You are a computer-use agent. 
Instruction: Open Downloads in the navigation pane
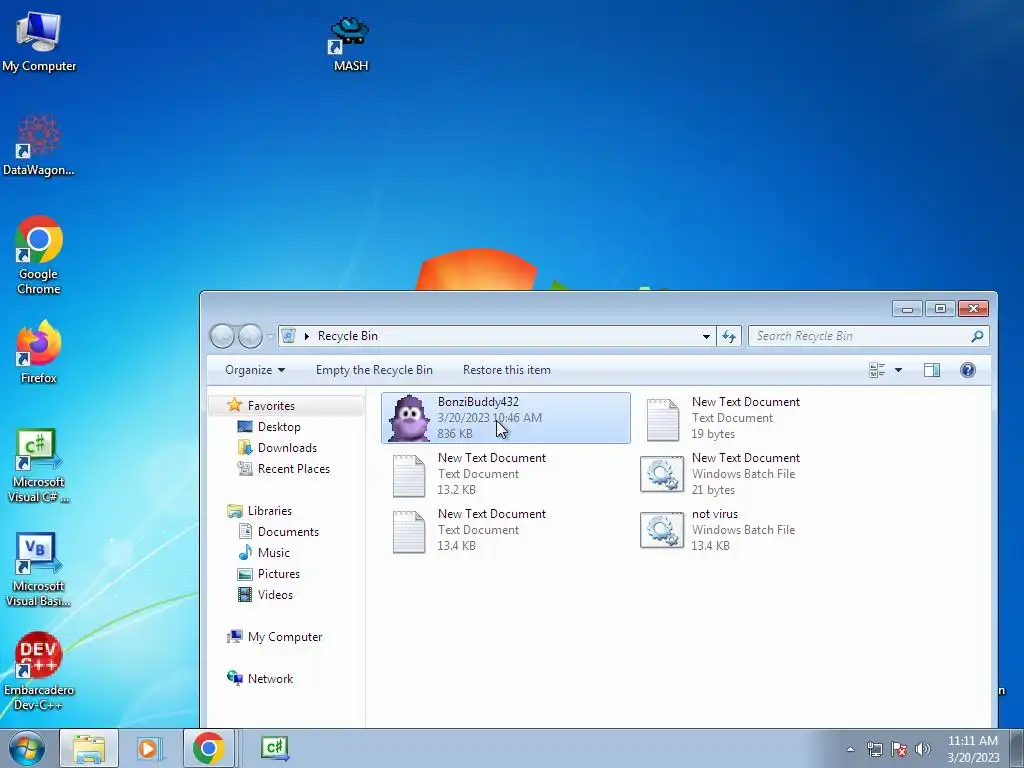click(287, 448)
